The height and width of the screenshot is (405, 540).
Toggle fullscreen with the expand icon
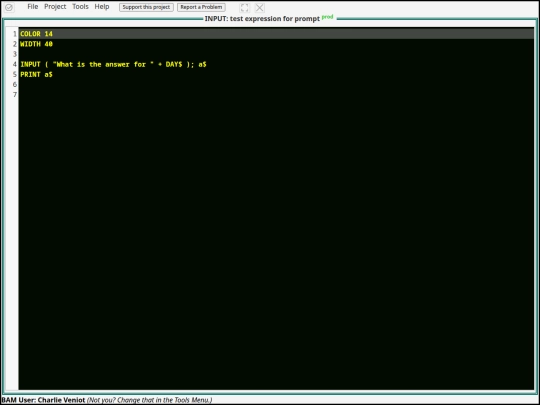tap(245, 8)
